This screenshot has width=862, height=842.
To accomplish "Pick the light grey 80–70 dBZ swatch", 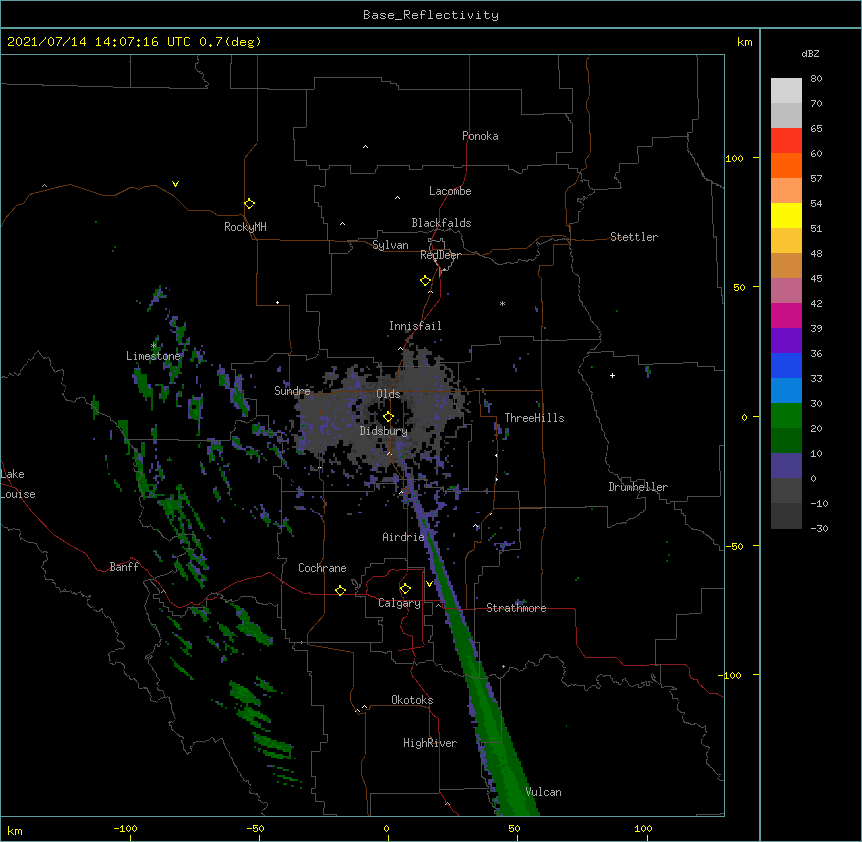I will (x=786, y=90).
